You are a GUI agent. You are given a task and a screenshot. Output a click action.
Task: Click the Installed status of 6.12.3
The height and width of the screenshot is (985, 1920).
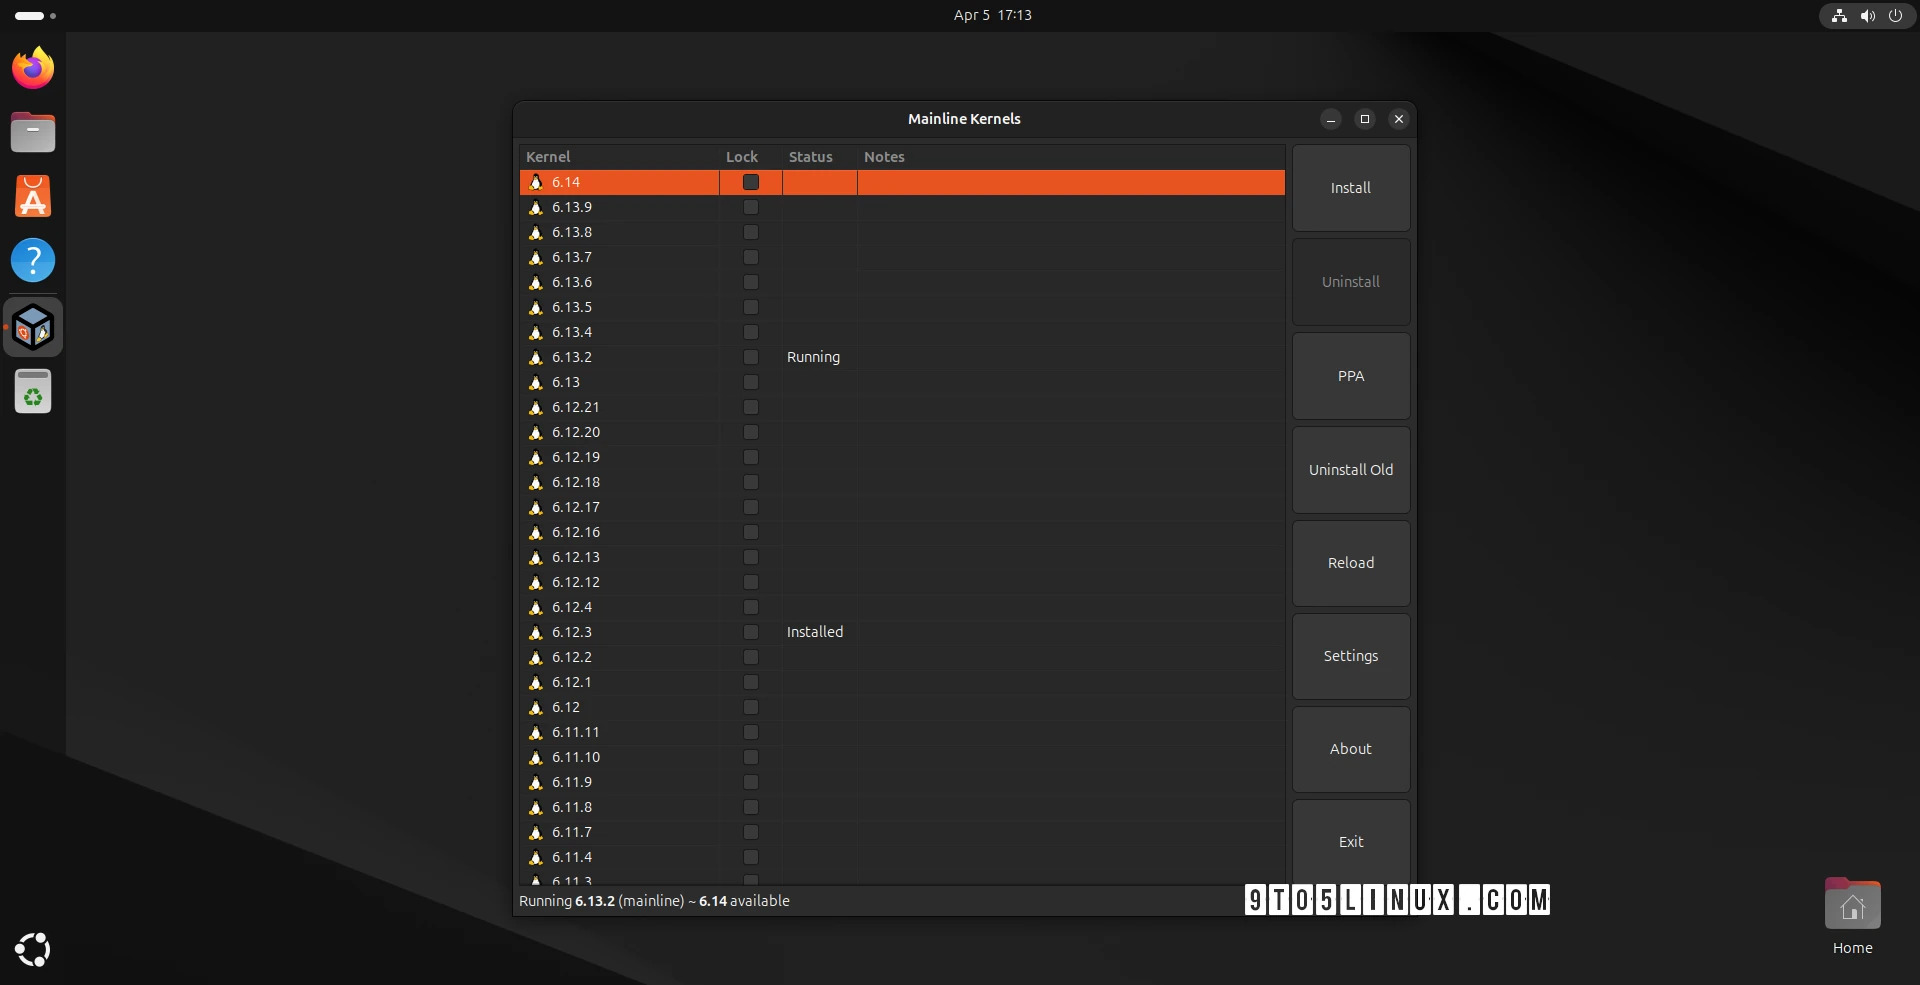click(815, 632)
